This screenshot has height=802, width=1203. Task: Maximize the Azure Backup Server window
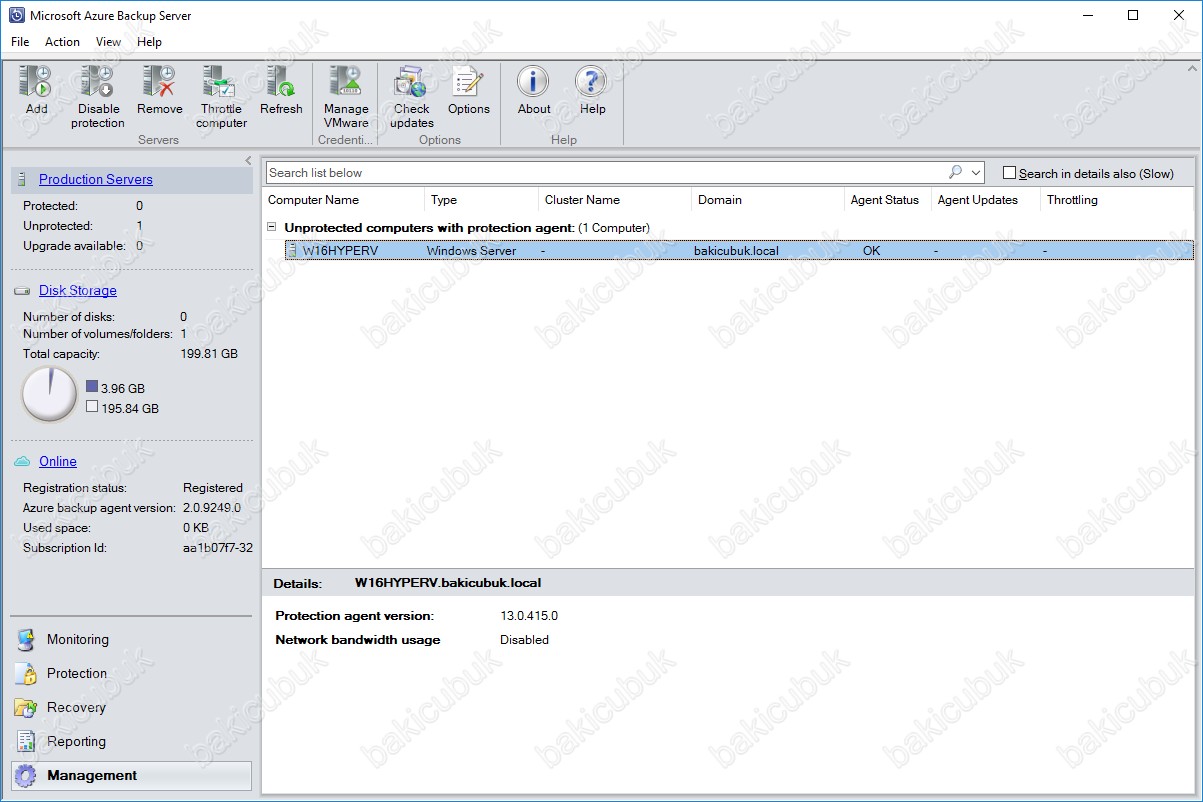pyautogui.click(x=1133, y=15)
